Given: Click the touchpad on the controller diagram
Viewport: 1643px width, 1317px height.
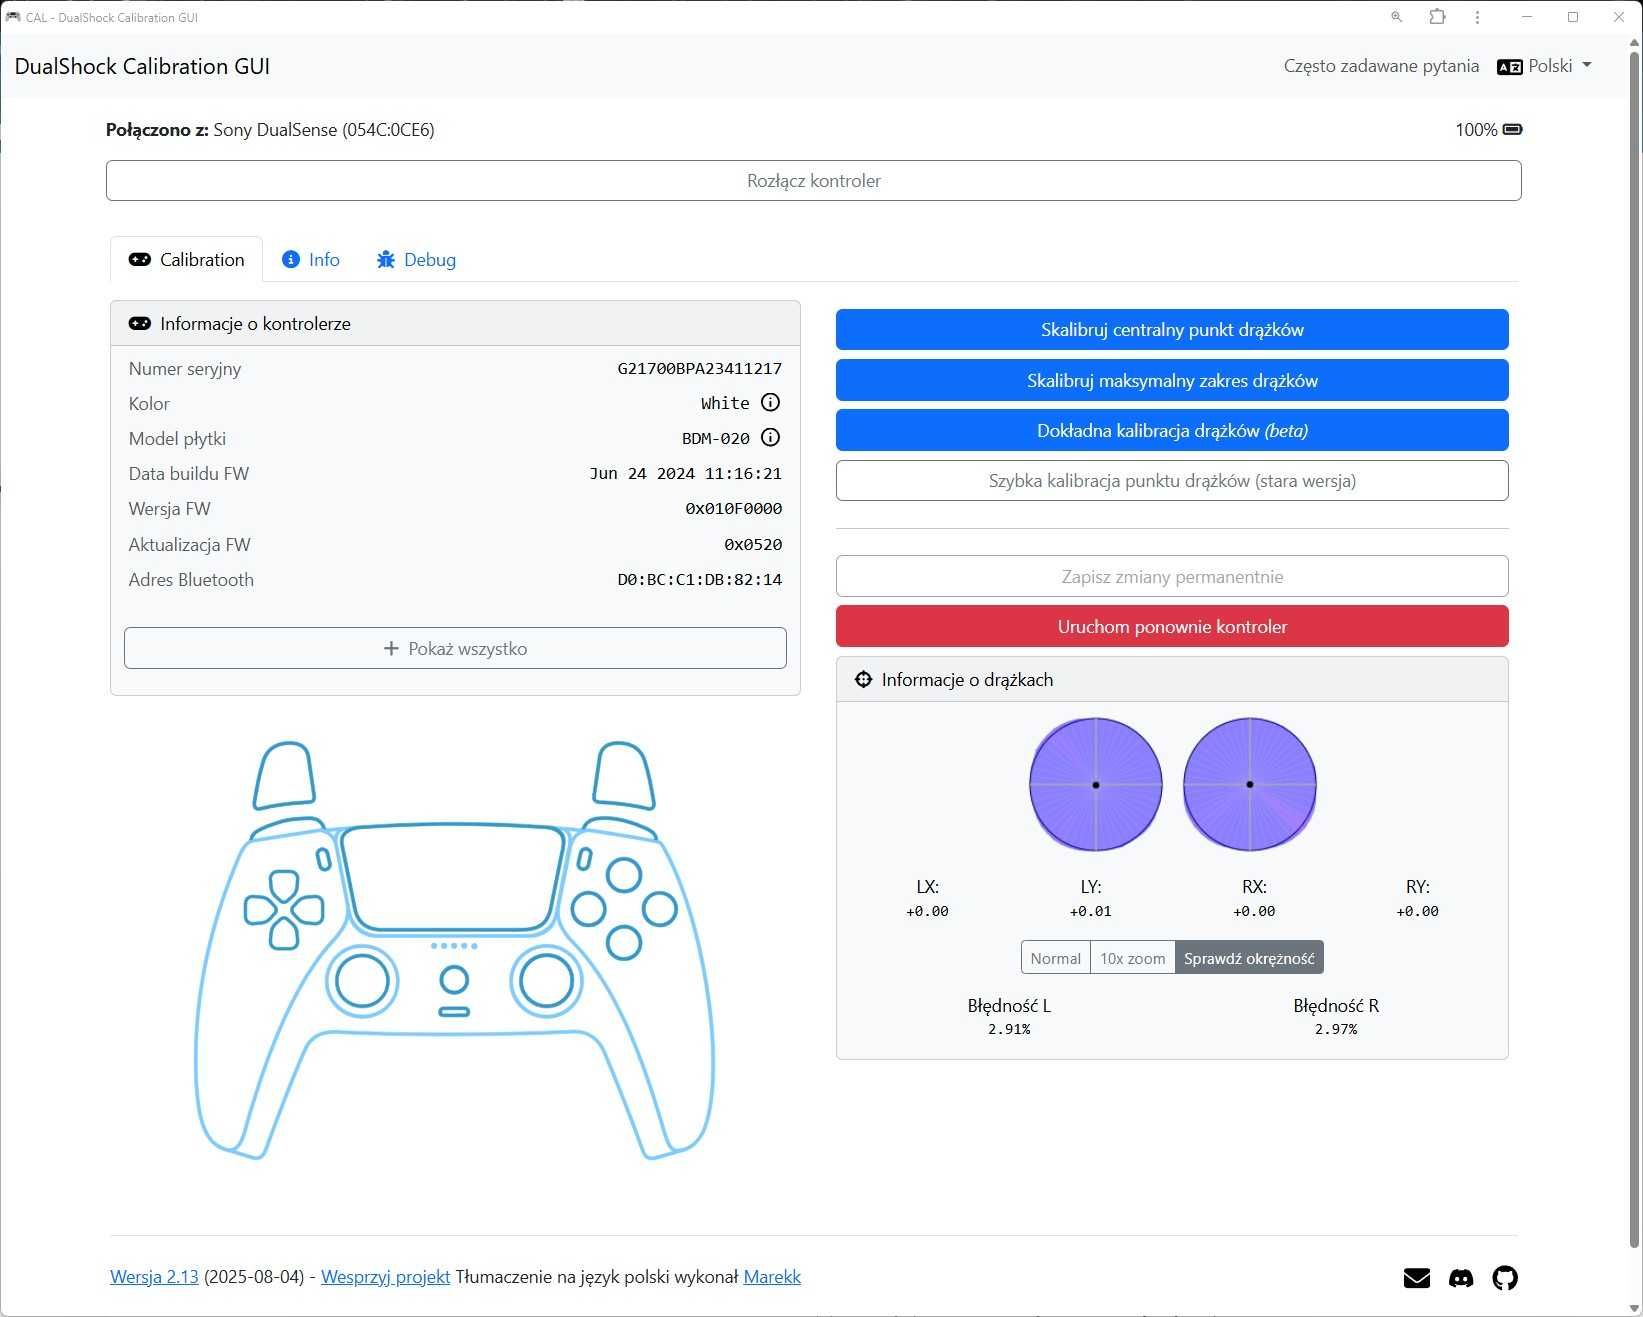Looking at the screenshot, I should point(453,879).
